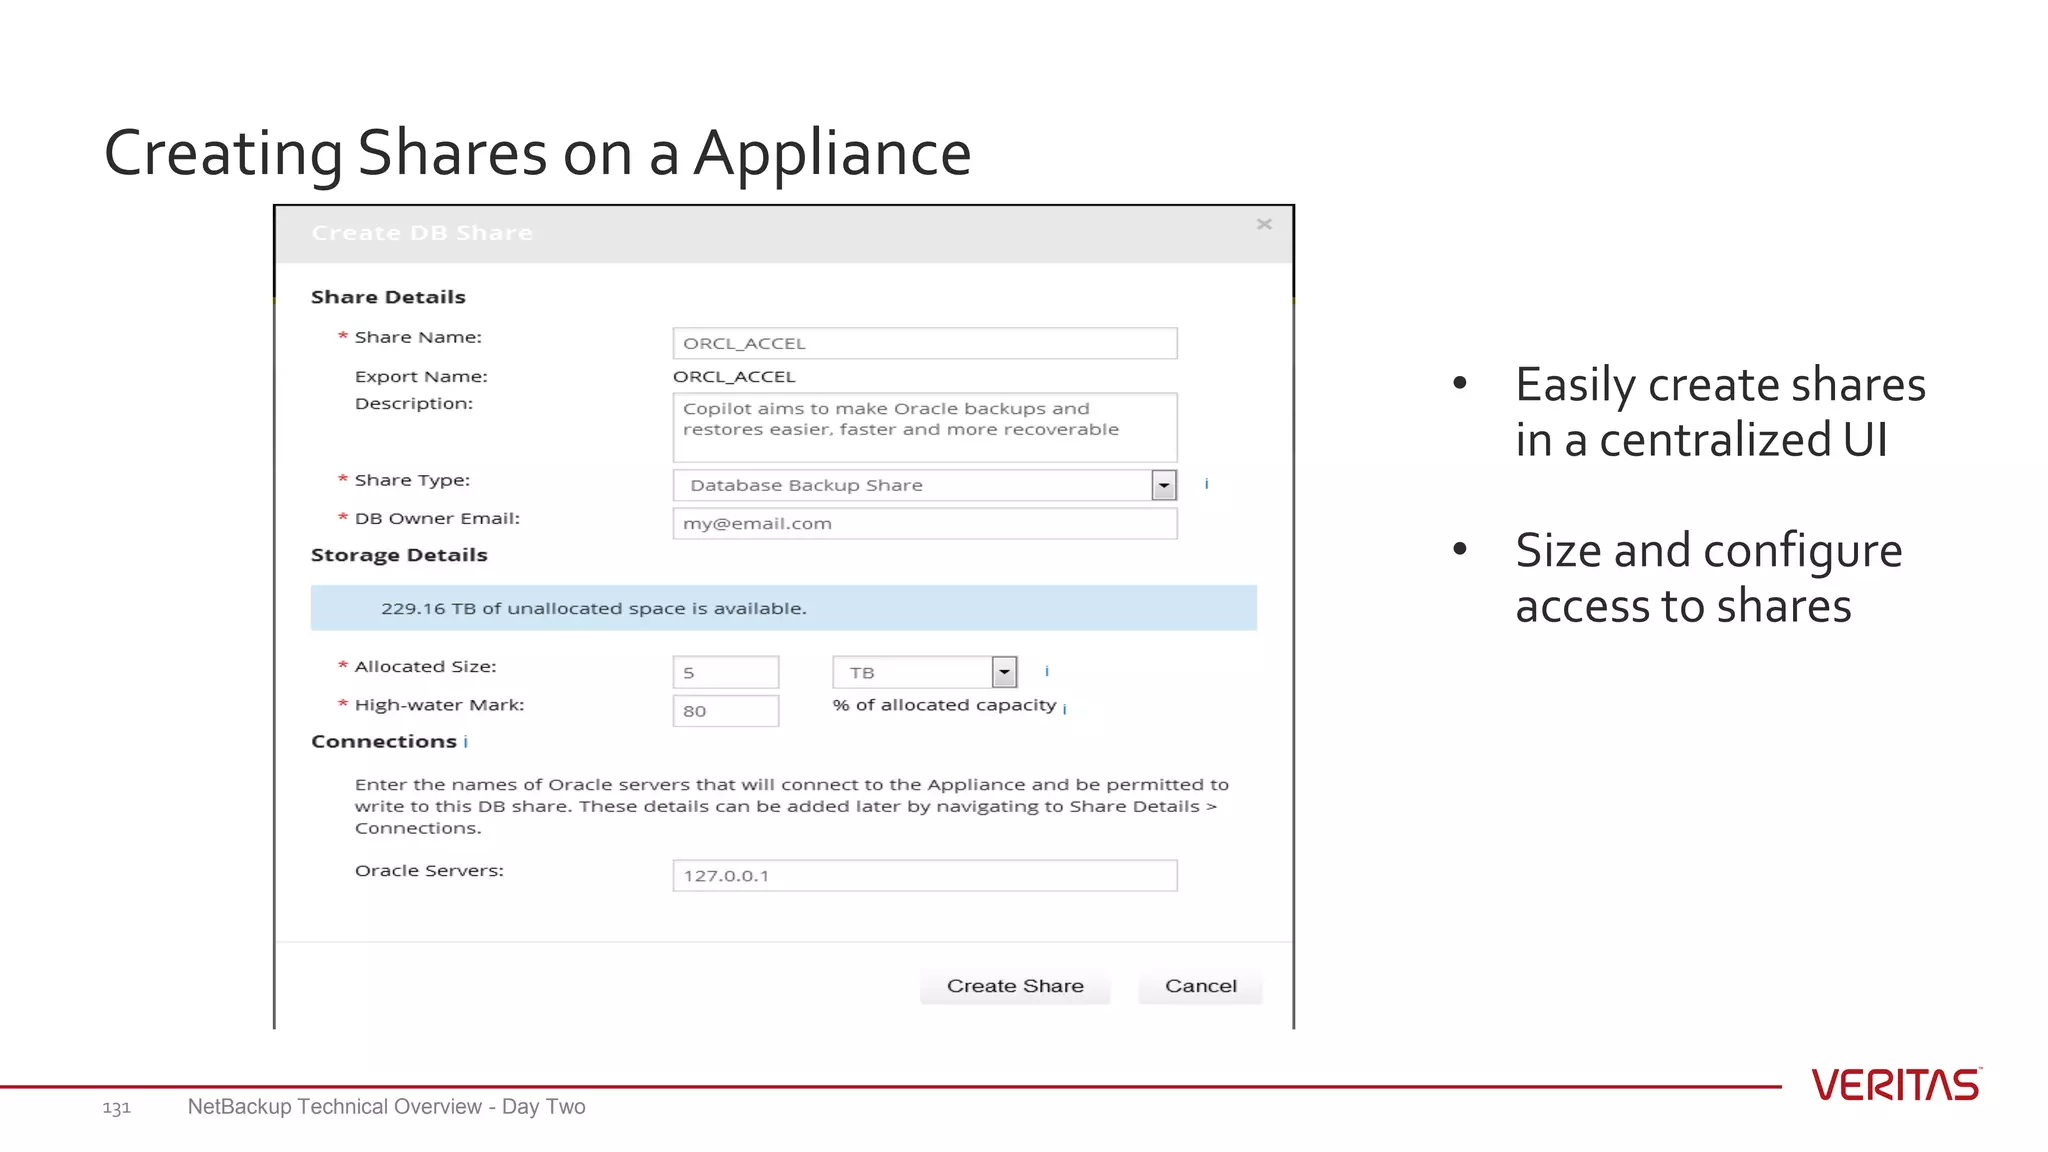This screenshot has height=1152, width=2048.
Task: Click the DB Owner Email field
Action: pyautogui.click(x=925, y=523)
